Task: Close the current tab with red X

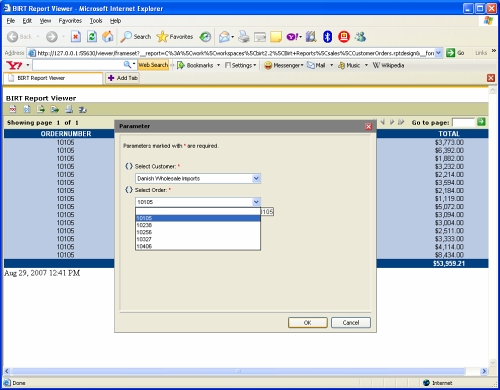Action: 491,78
